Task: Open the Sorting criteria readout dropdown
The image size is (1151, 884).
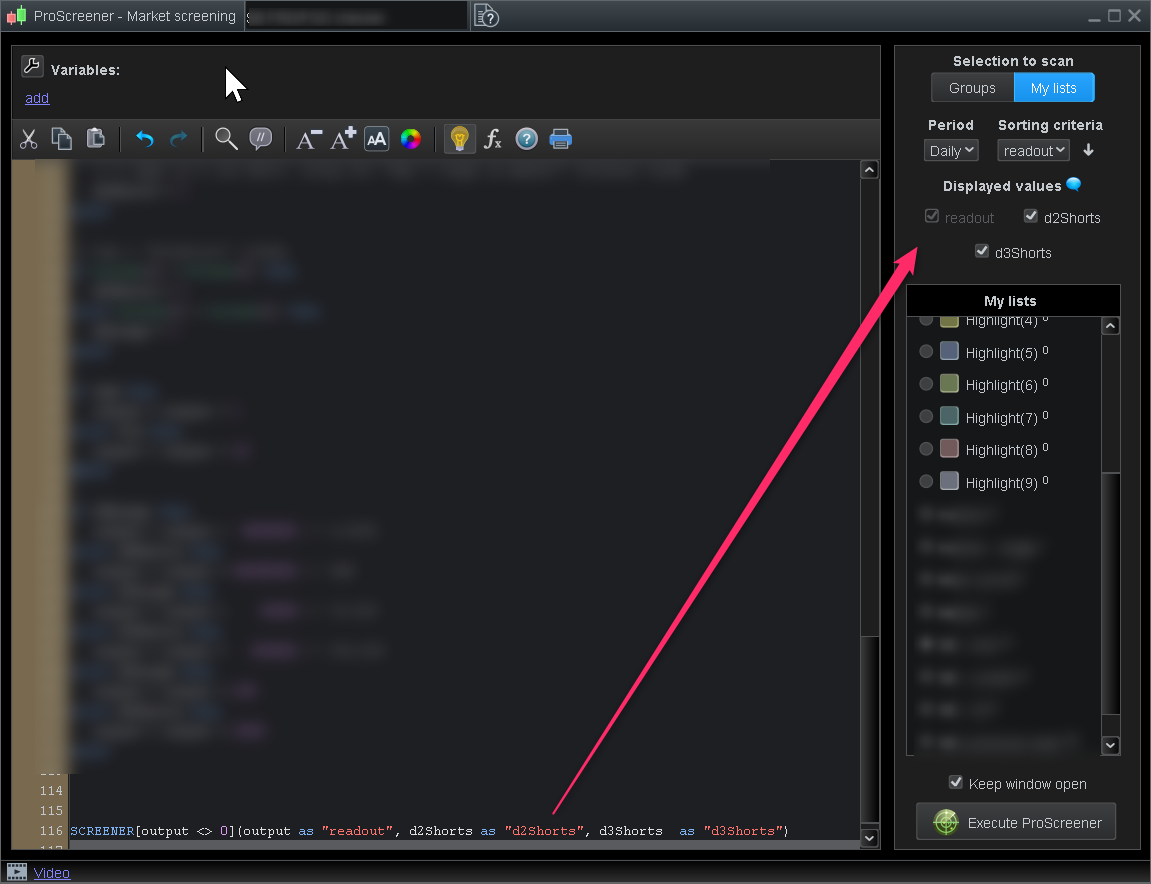Action: 1033,151
